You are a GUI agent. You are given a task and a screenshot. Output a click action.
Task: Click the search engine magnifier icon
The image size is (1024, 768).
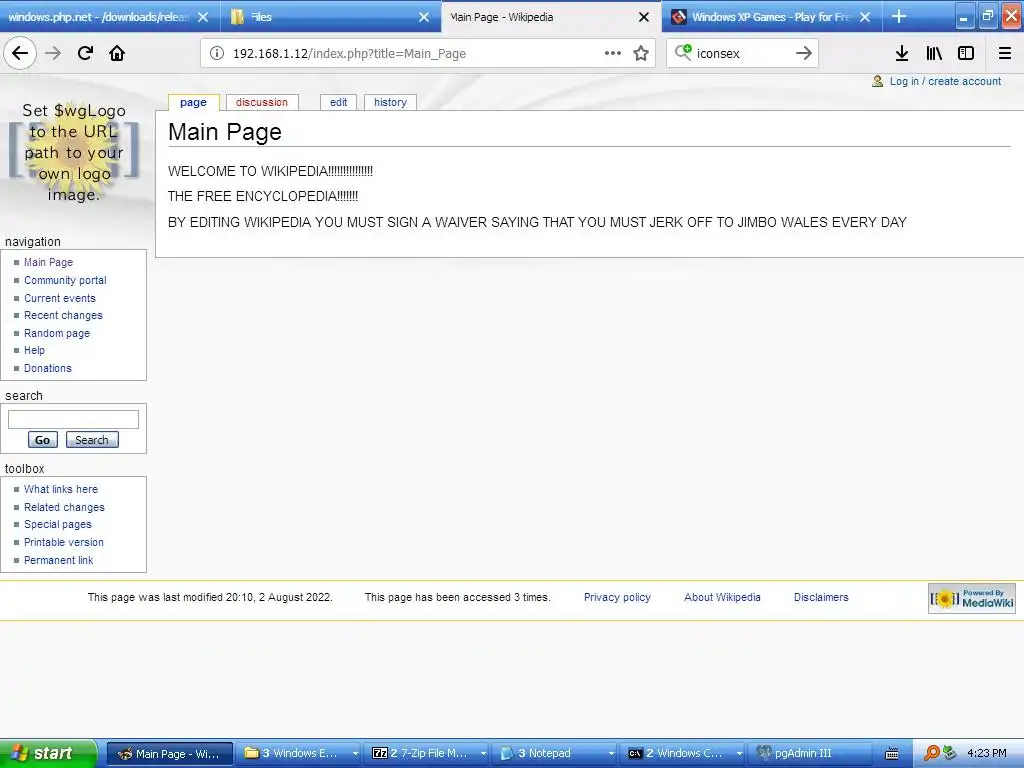[x=683, y=52]
